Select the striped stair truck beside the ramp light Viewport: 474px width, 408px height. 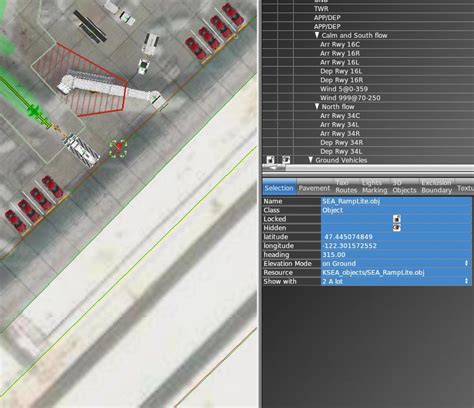82,151
